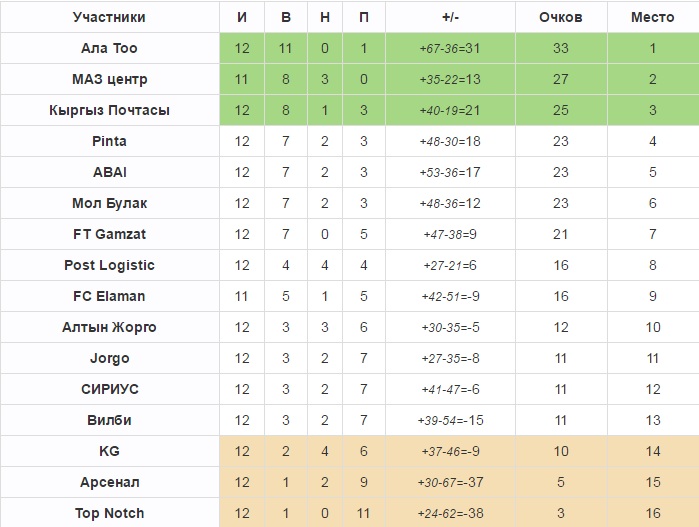The width and height of the screenshot is (699, 527).
Task: Click the Ала Тоо team name
Action: point(109,48)
